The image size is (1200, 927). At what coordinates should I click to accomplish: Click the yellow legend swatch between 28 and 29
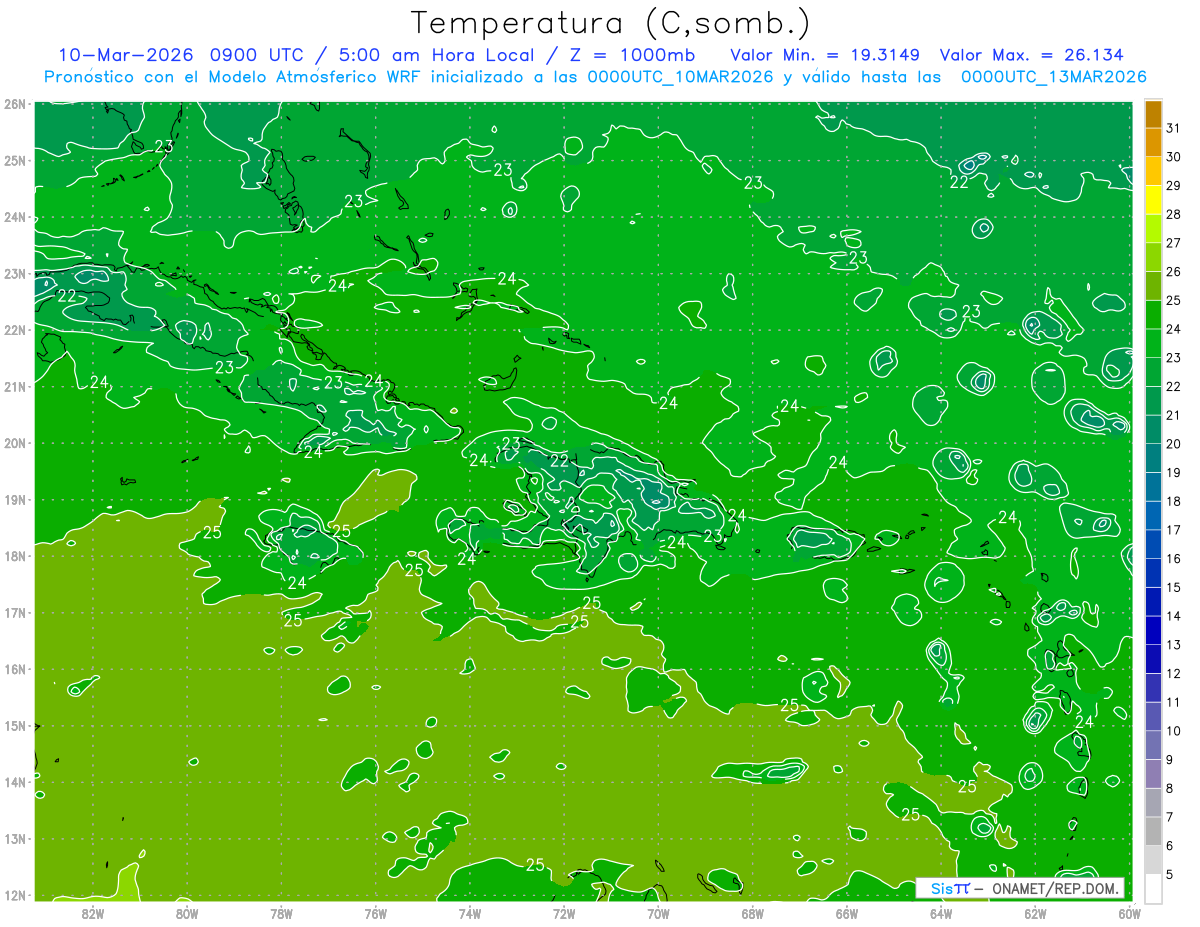1153,200
